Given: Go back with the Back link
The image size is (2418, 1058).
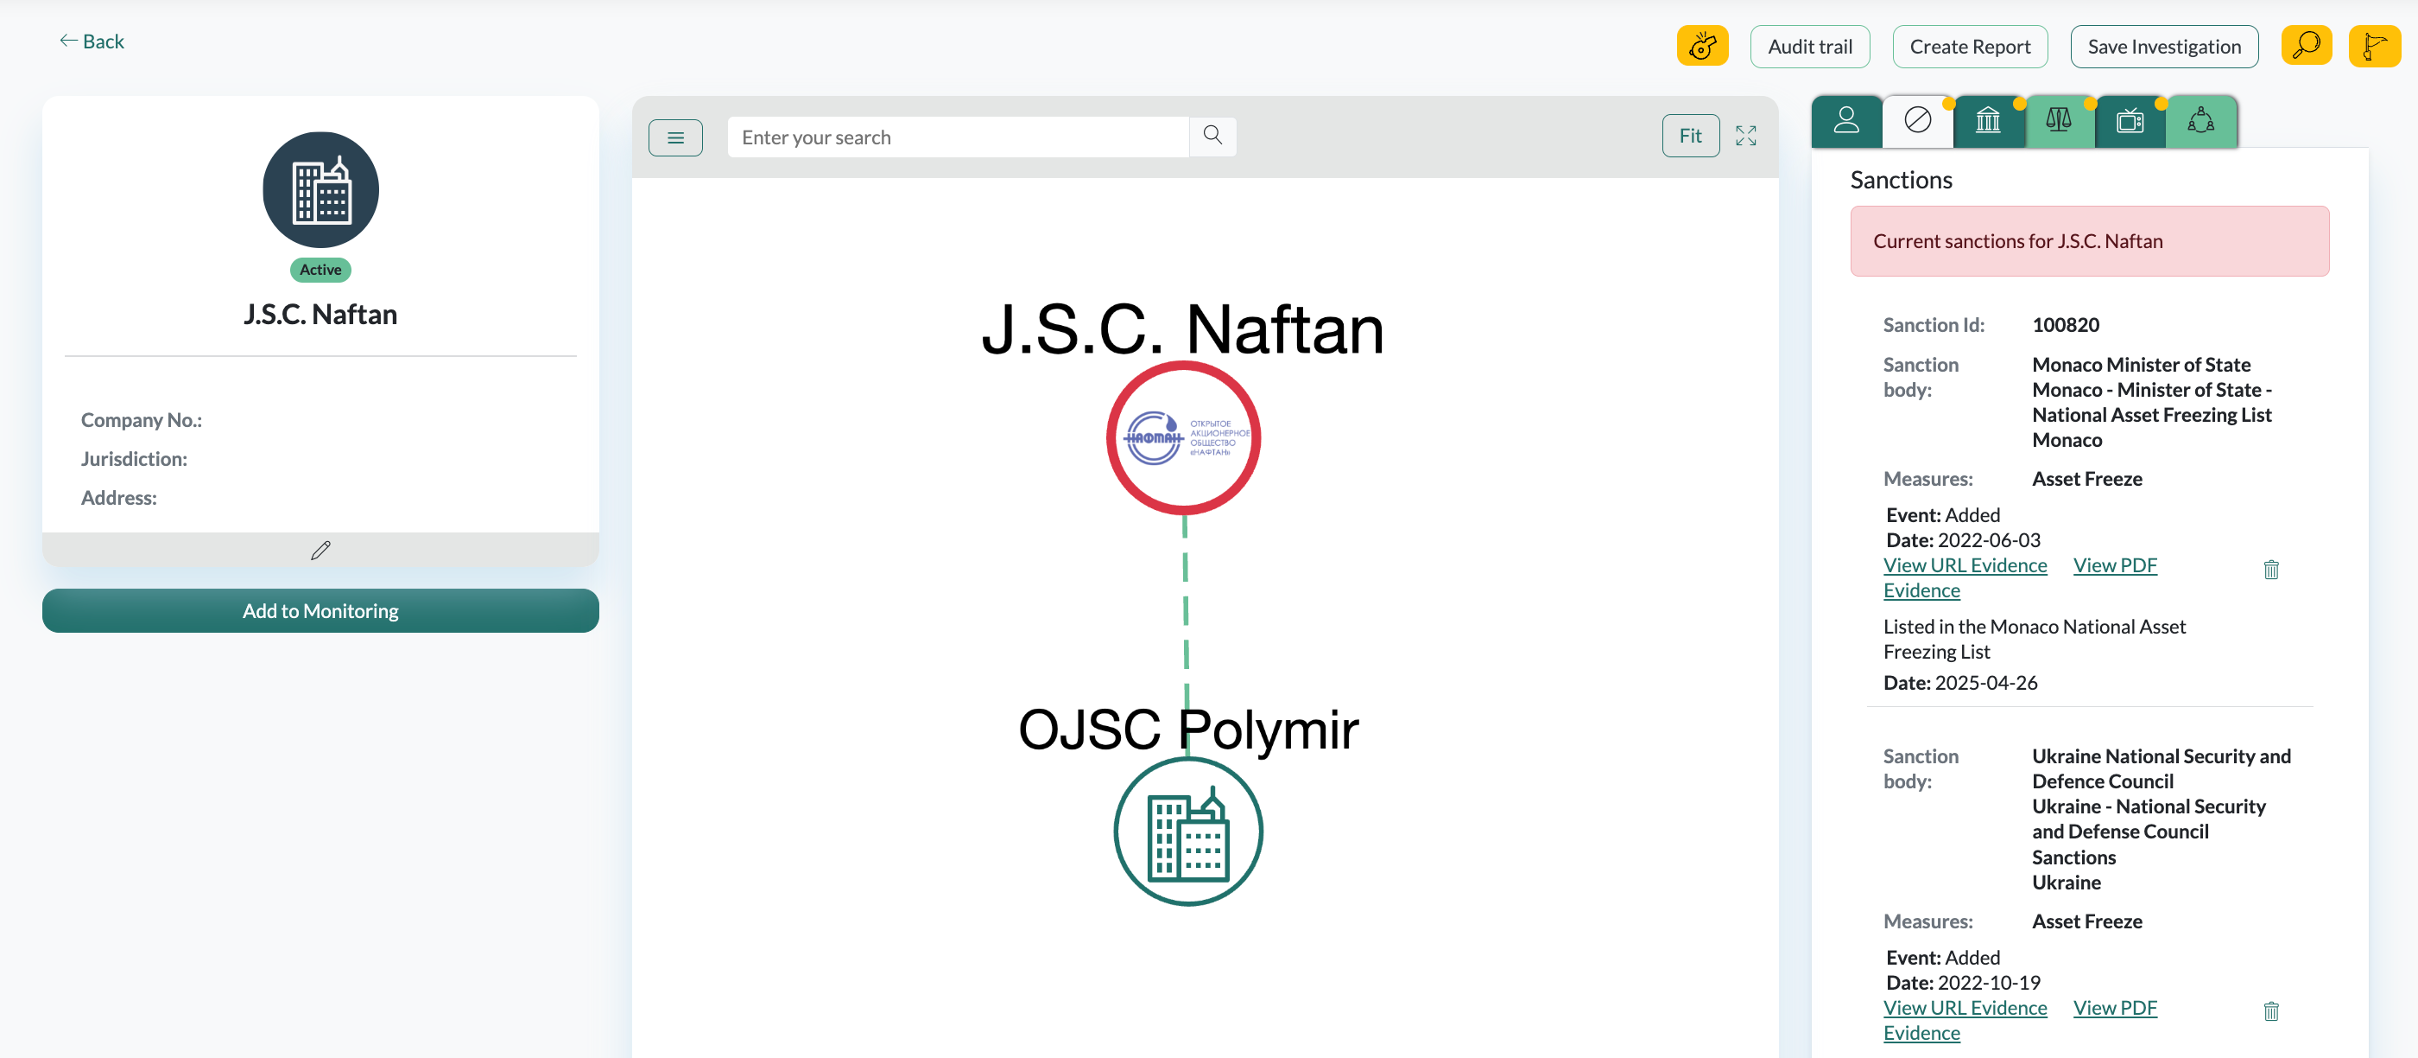Looking at the screenshot, I should 91,41.
